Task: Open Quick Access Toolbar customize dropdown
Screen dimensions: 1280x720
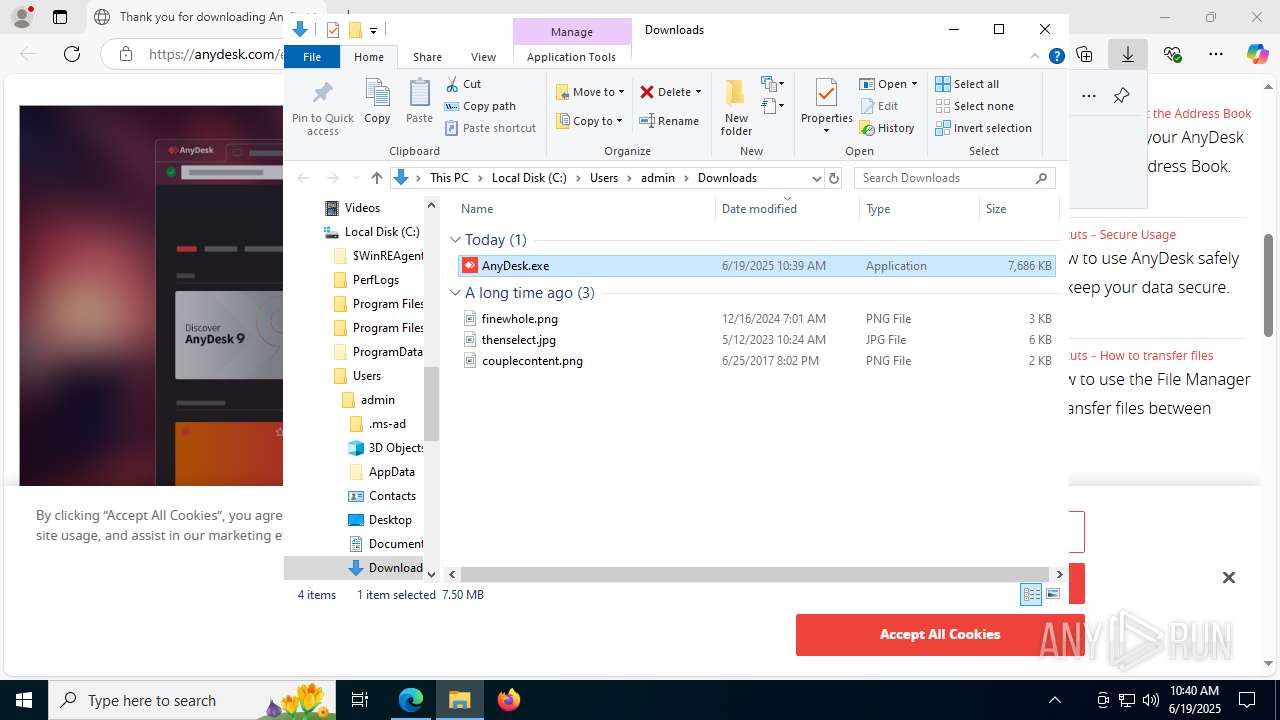Action: tap(373, 30)
